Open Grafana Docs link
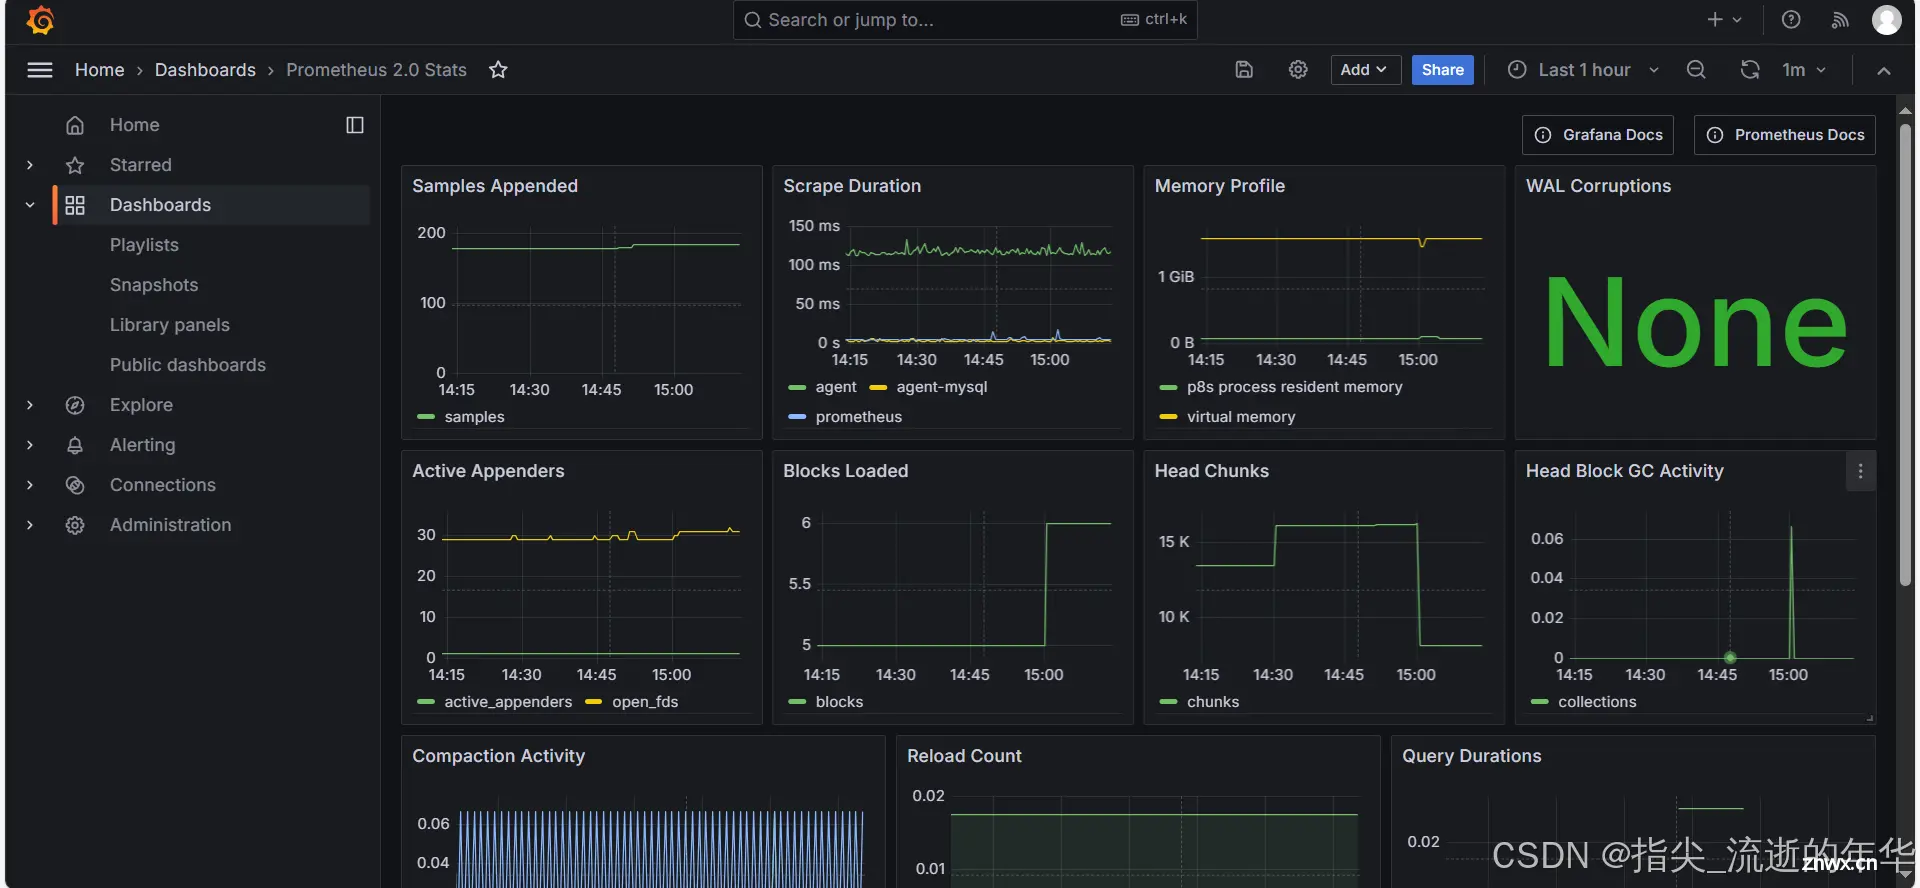 click(x=1598, y=135)
